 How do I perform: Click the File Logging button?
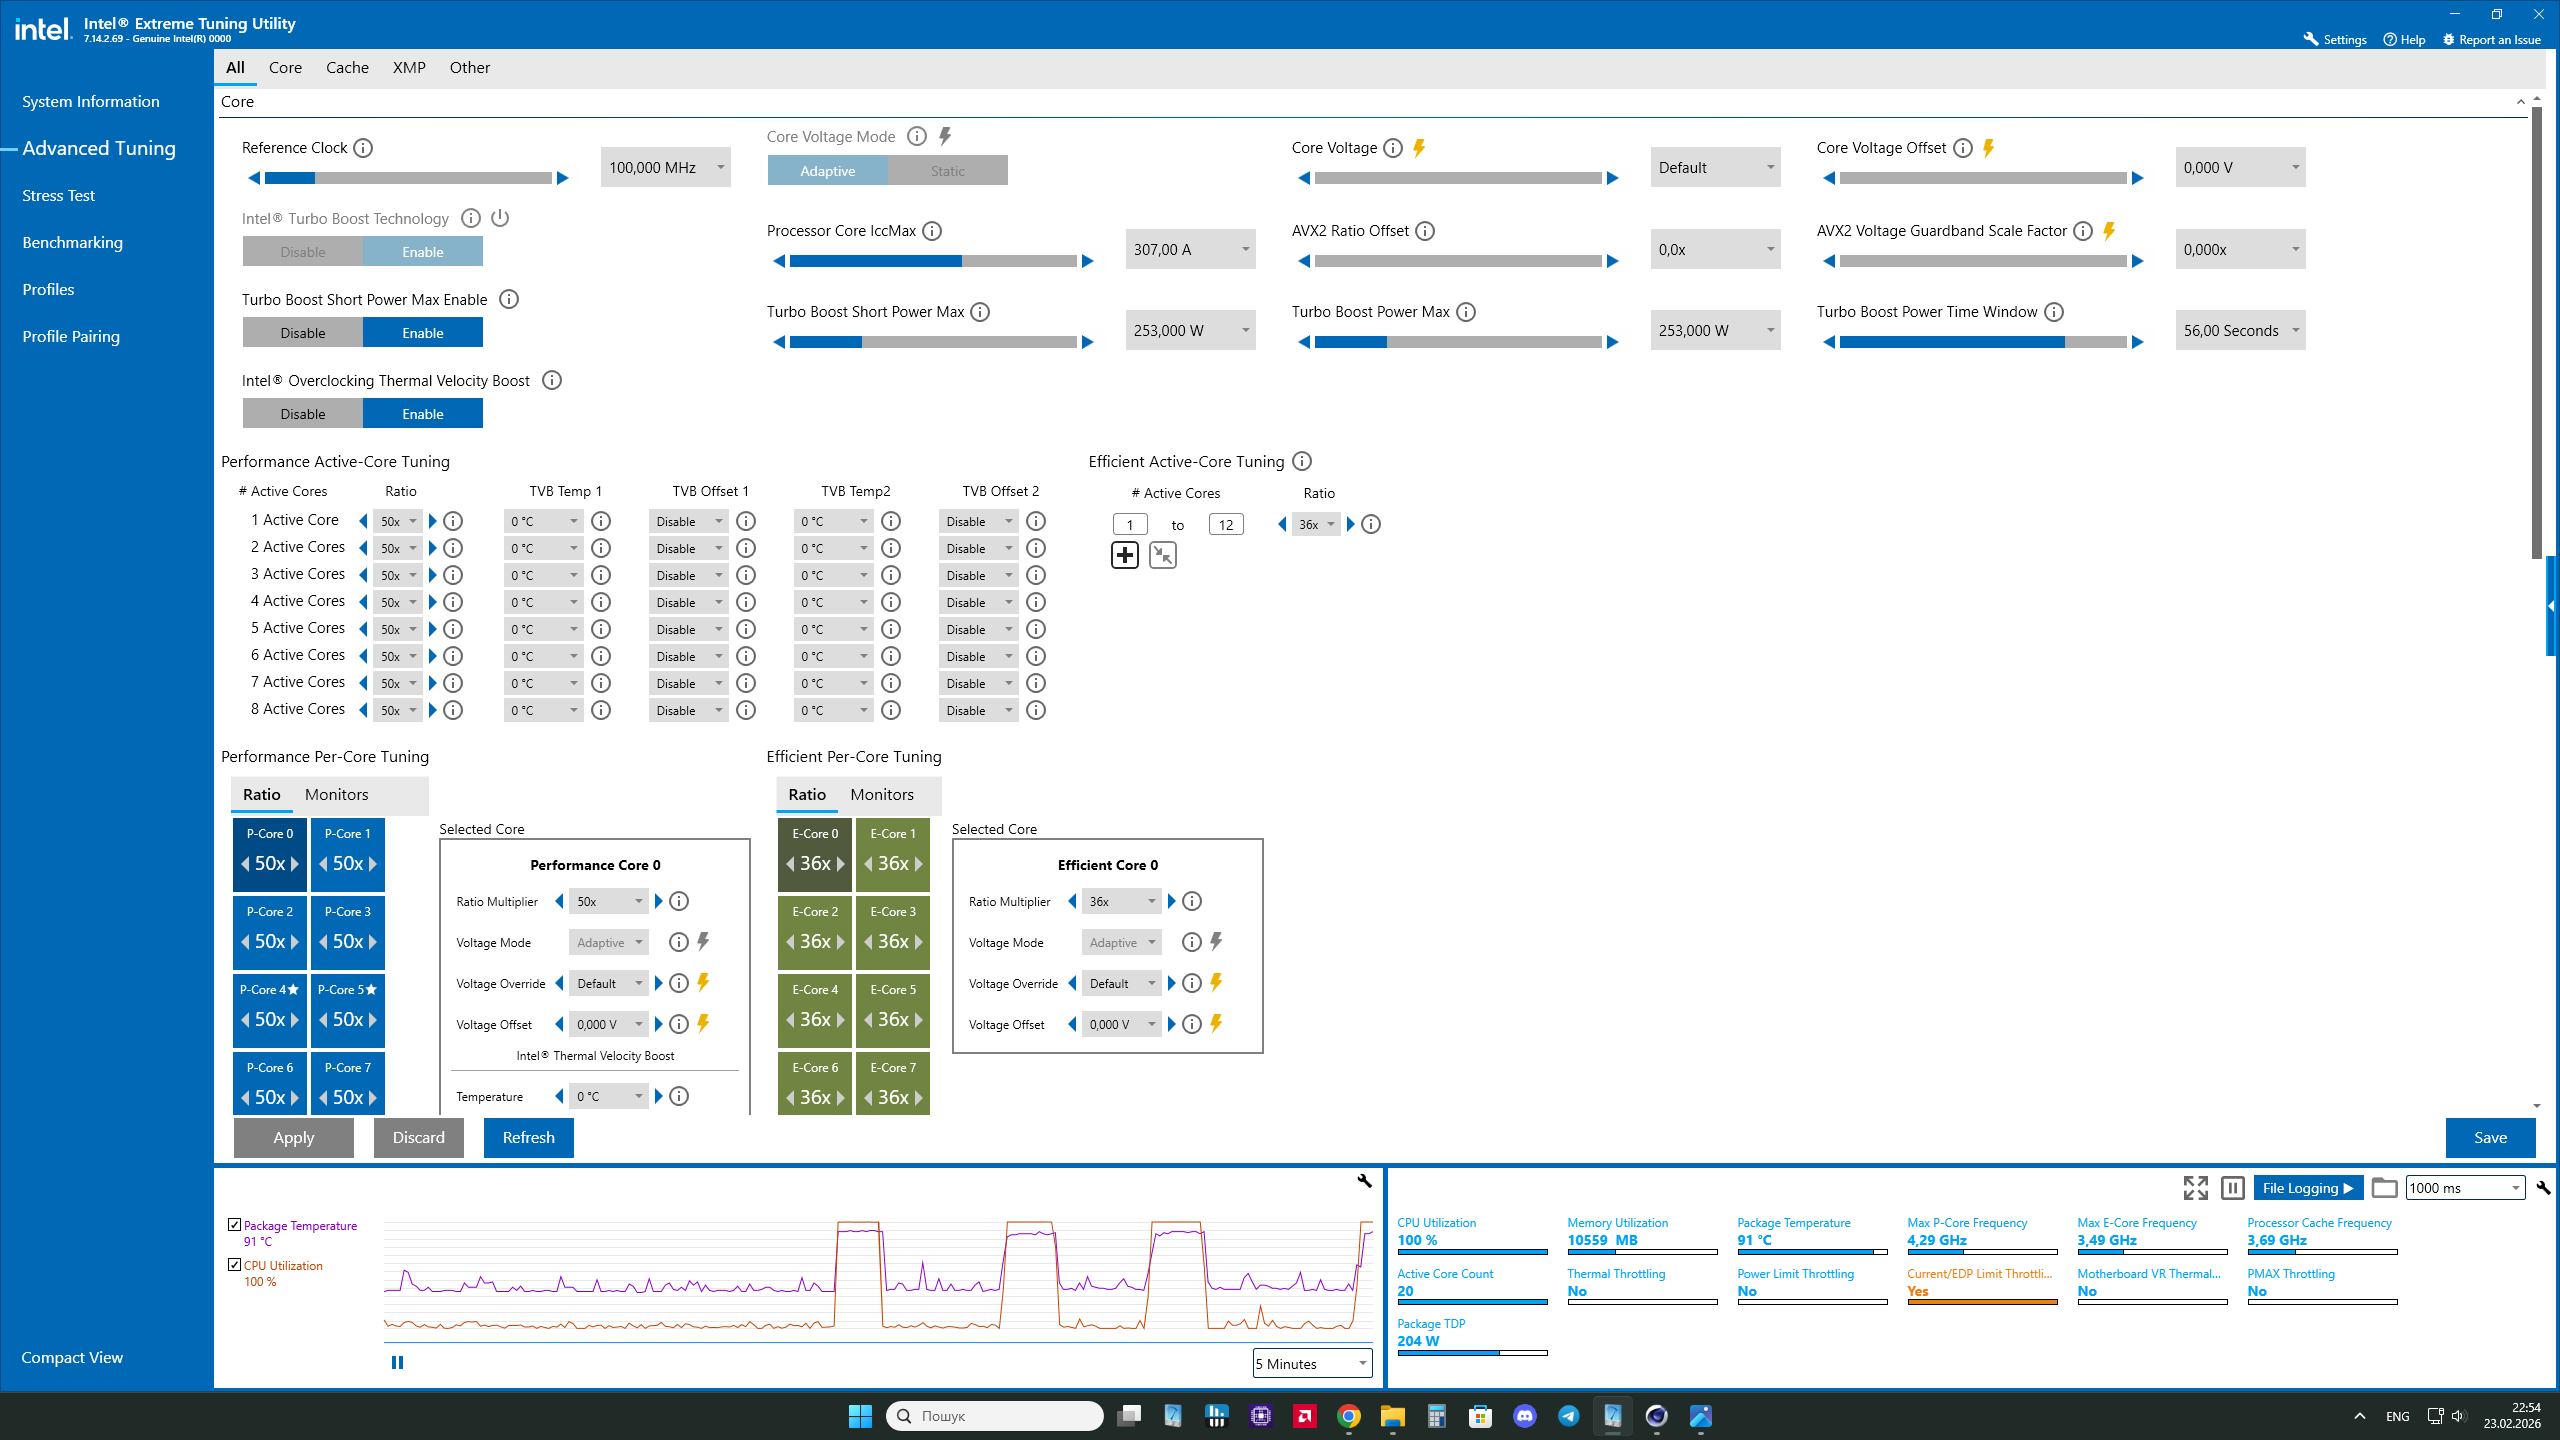[2307, 1188]
